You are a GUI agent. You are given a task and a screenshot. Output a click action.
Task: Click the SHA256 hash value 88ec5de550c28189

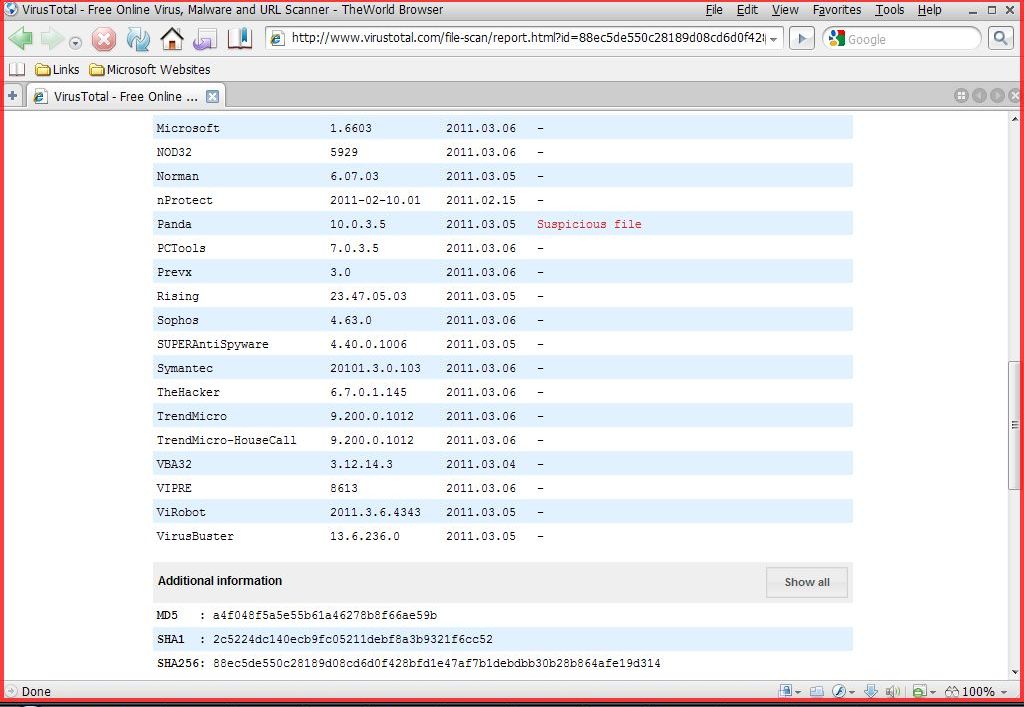(436, 663)
